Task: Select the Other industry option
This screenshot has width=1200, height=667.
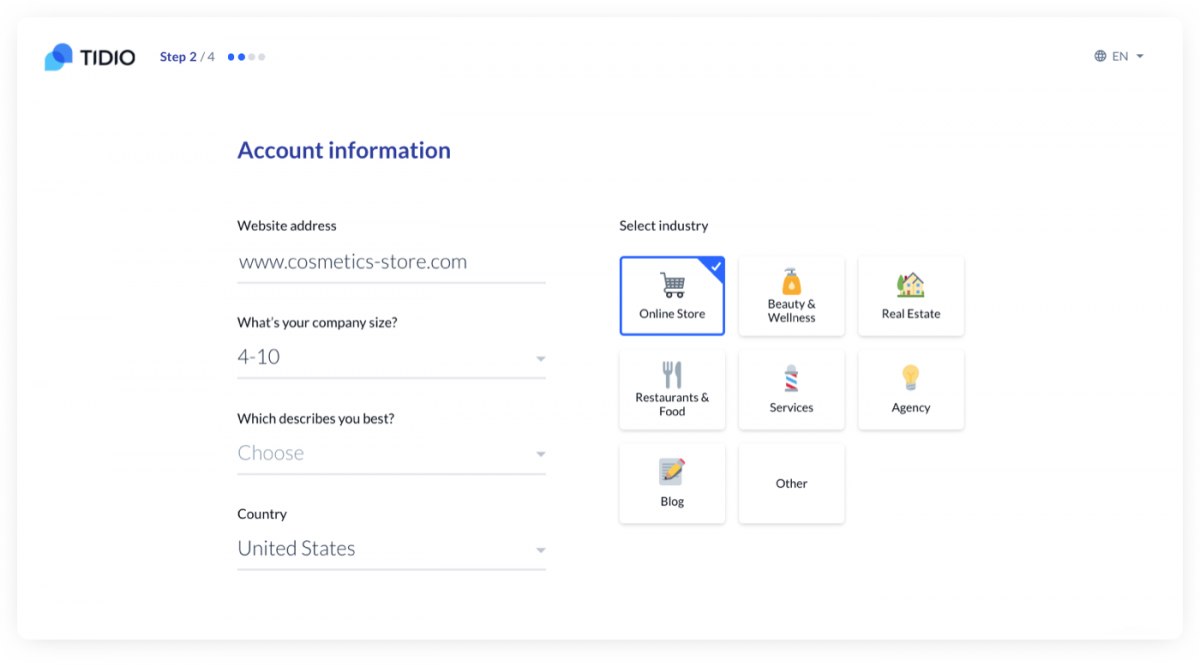Action: coord(791,483)
